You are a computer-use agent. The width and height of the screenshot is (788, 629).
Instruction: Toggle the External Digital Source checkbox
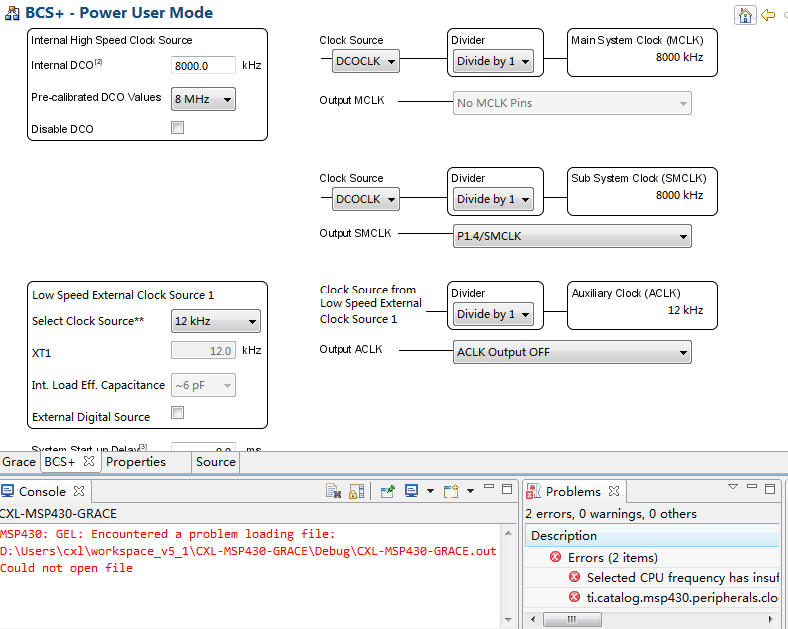(177, 412)
